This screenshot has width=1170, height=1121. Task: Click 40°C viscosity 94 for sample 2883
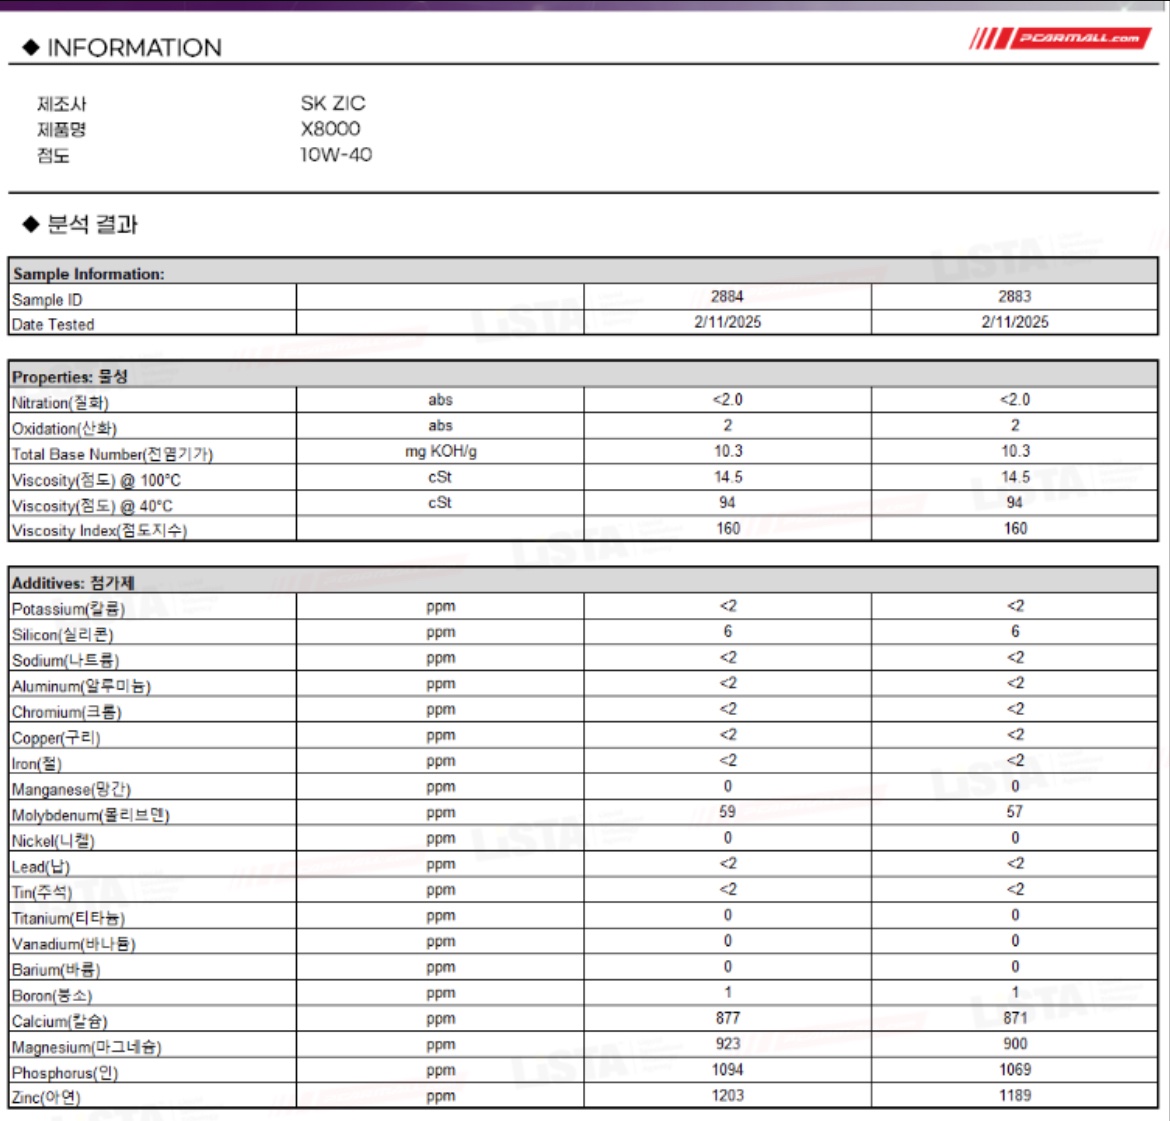tap(1015, 502)
